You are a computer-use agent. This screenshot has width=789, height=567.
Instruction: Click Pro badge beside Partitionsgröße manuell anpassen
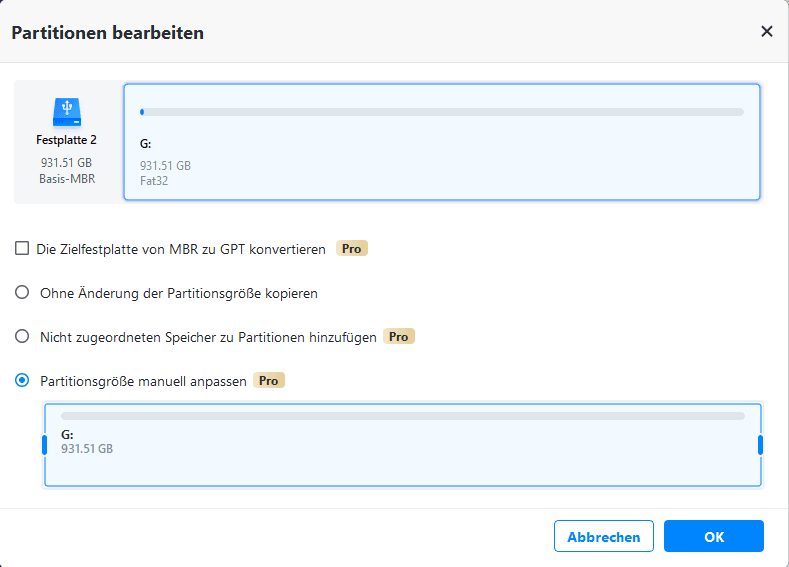(270, 381)
